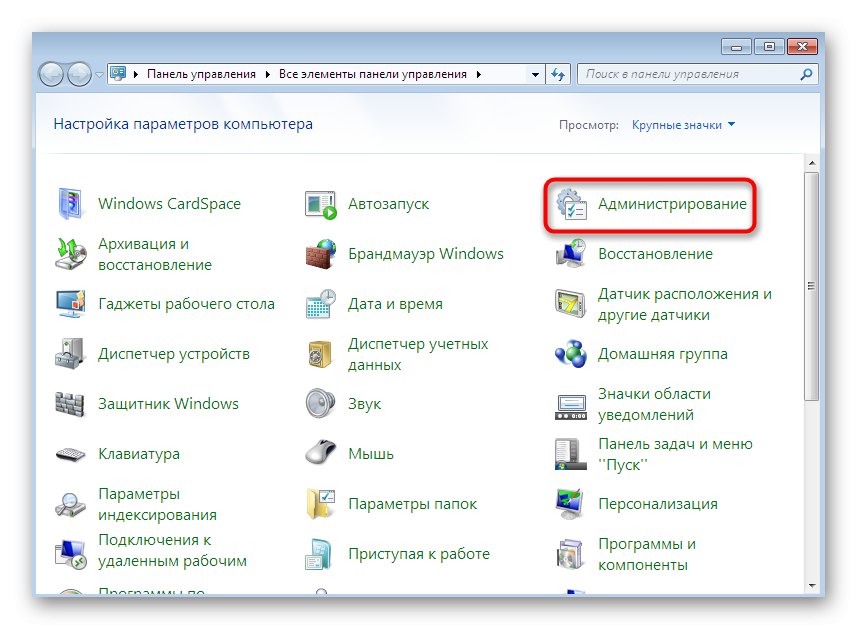Screen dimensions: 857x629
Task: Open the Подключения к удаленным рабочим icon
Action: 71,554
